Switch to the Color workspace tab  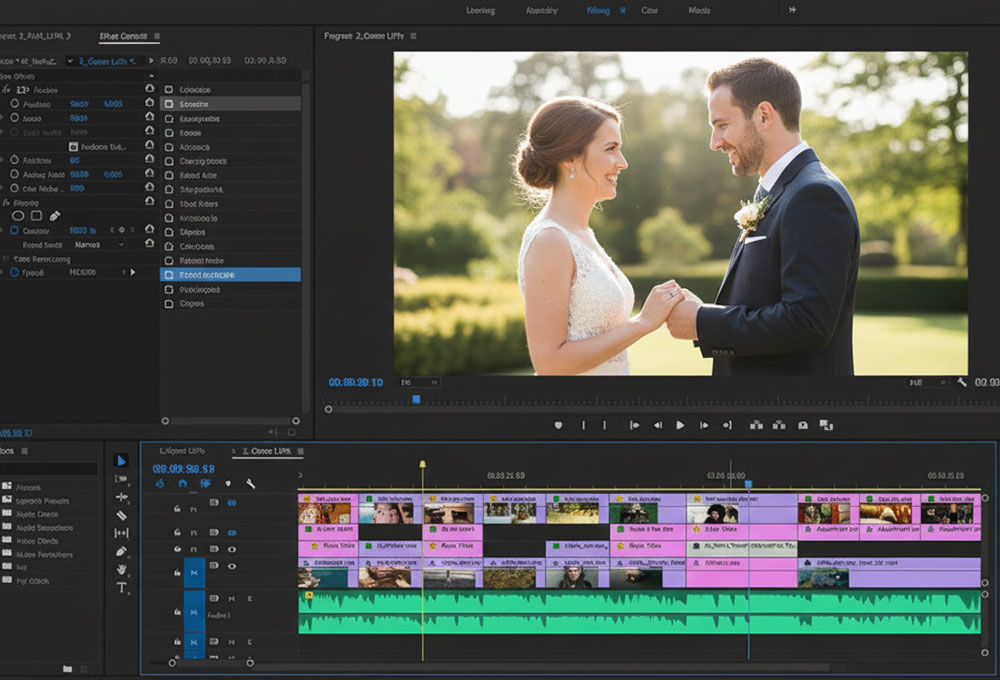(649, 11)
